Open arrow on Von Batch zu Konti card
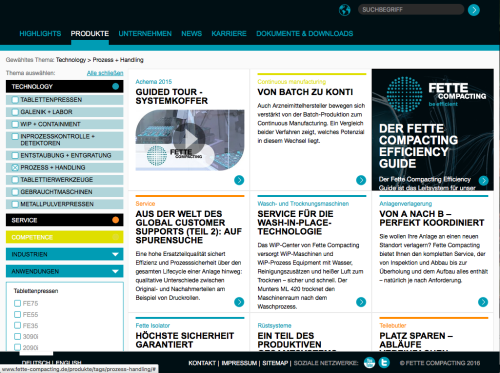This screenshot has height=373, width=500. (x=361, y=180)
